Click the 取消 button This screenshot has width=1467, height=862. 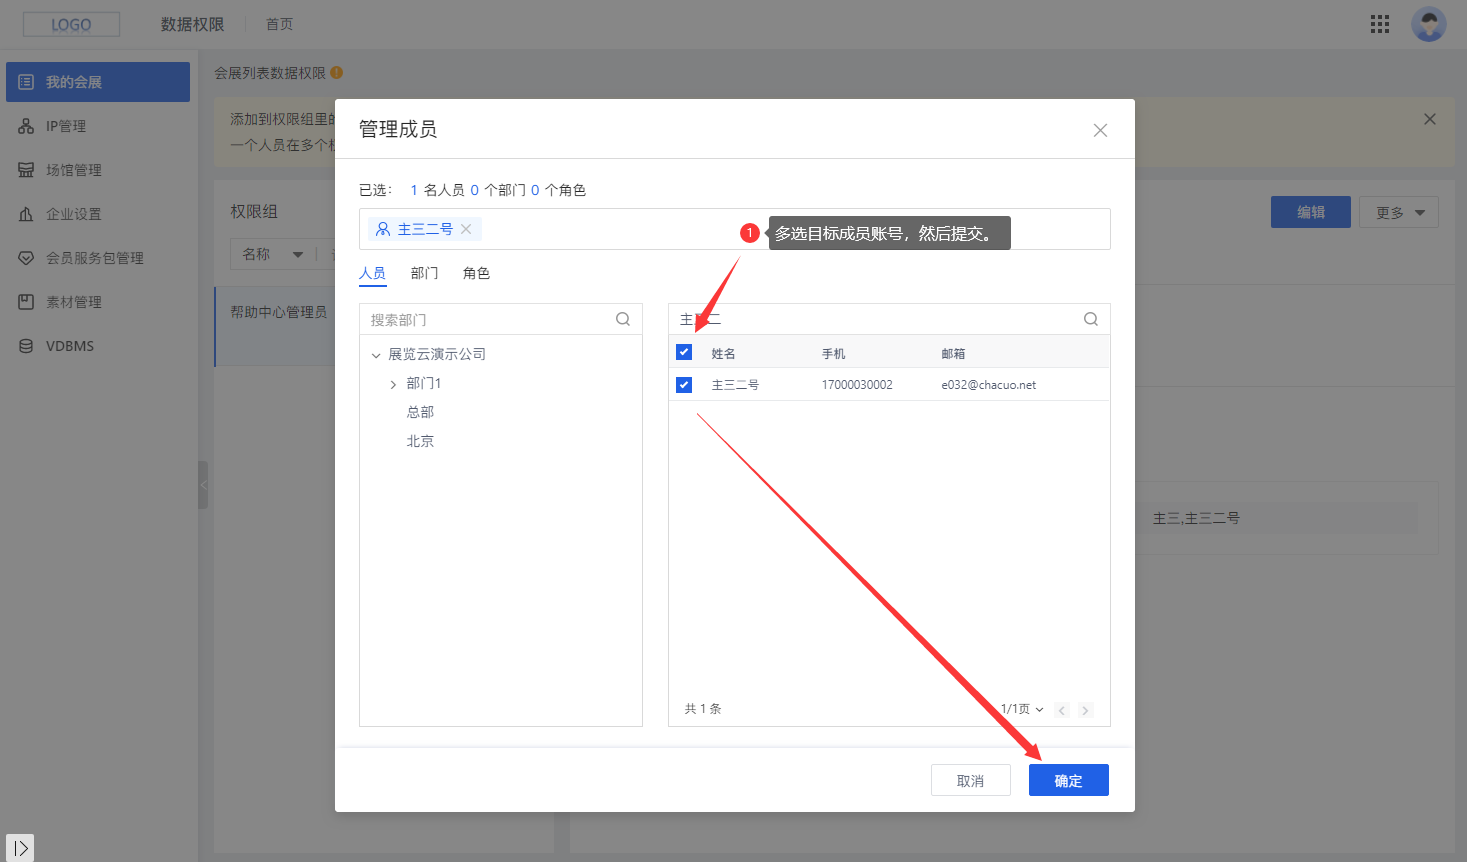click(x=970, y=780)
